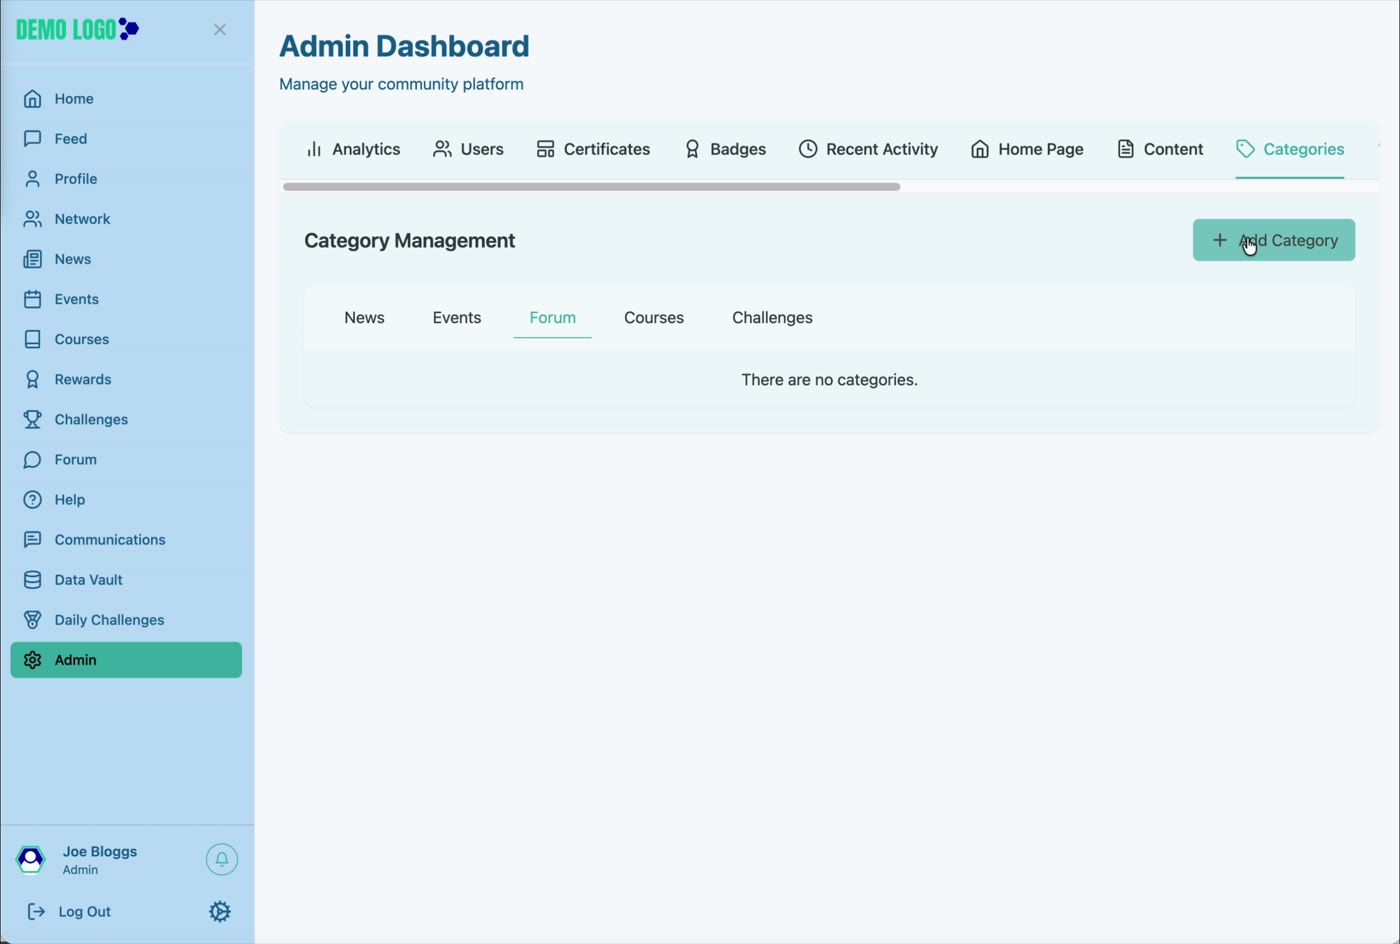1400x944 pixels.
Task: Open the Certificates tab
Action: coord(593,149)
